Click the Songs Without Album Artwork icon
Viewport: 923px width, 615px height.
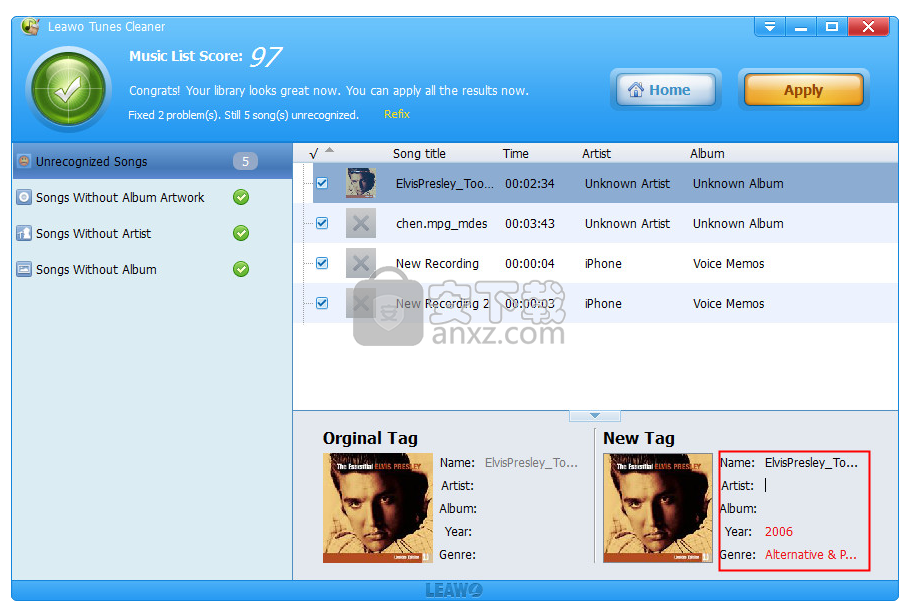point(24,197)
